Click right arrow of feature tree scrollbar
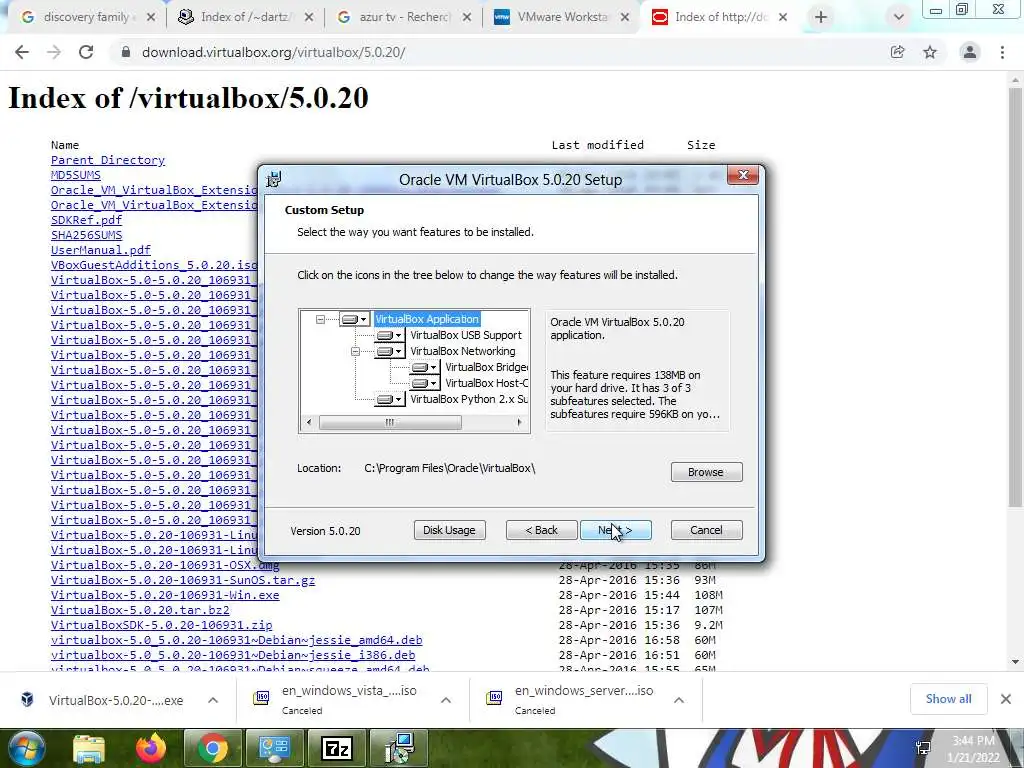The width and height of the screenshot is (1024, 768). coord(519,423)
